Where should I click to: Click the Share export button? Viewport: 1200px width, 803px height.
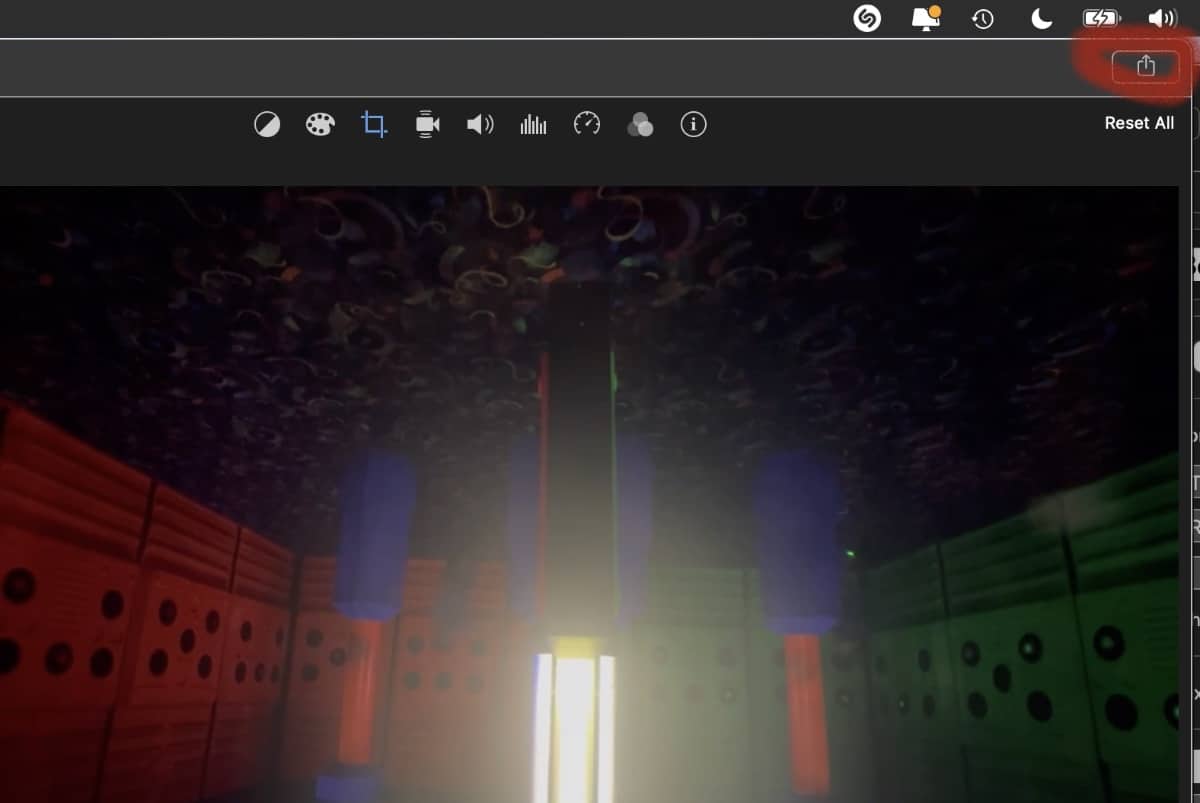[x=1145, y=66]
